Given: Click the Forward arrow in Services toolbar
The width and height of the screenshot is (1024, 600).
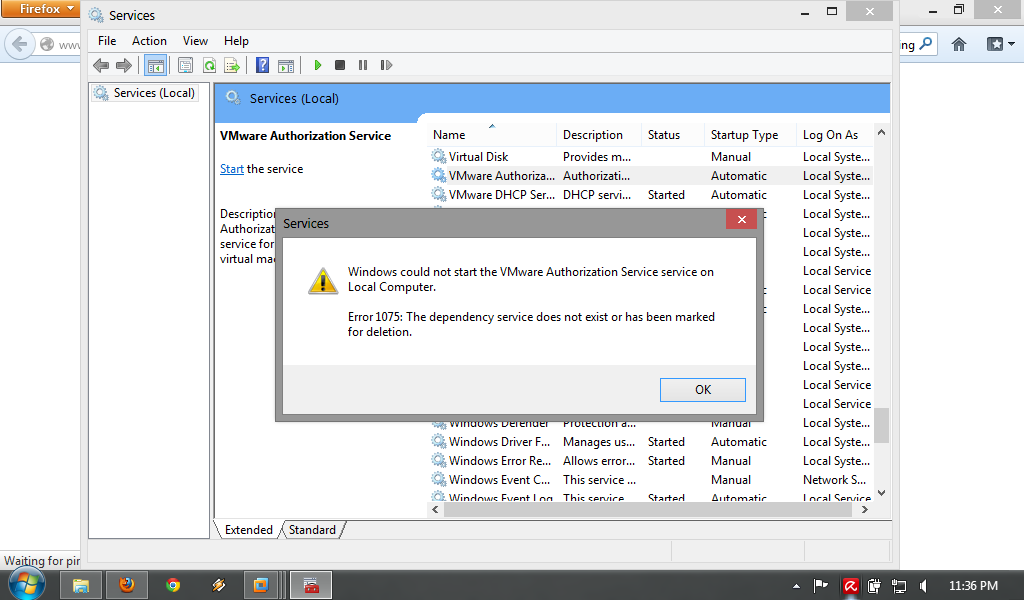Looking at the screenshot, I should (x=123, y=65).
